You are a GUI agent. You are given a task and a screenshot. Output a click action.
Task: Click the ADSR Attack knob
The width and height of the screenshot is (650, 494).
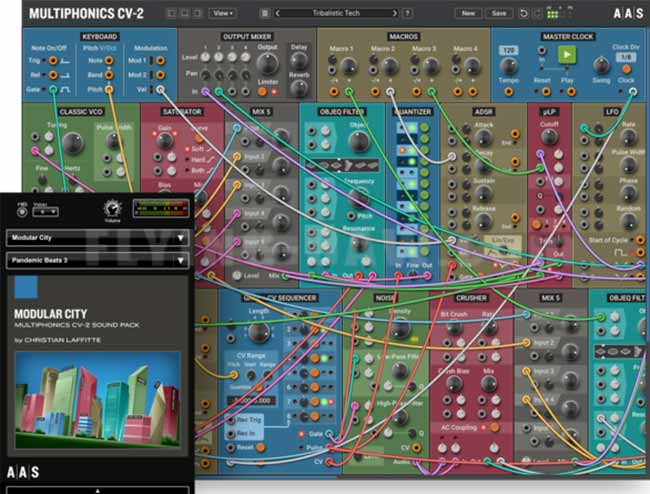(483, 138)
